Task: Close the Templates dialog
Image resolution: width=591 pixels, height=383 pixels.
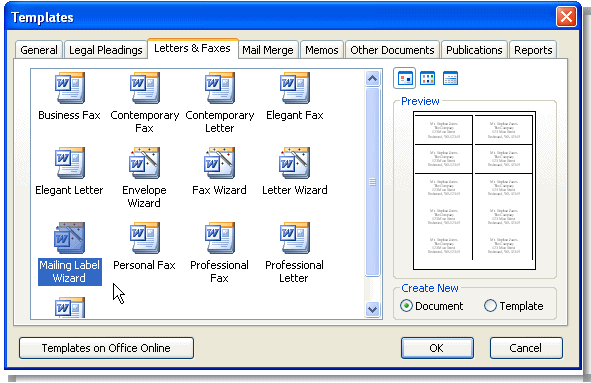Action: point(566,17)
